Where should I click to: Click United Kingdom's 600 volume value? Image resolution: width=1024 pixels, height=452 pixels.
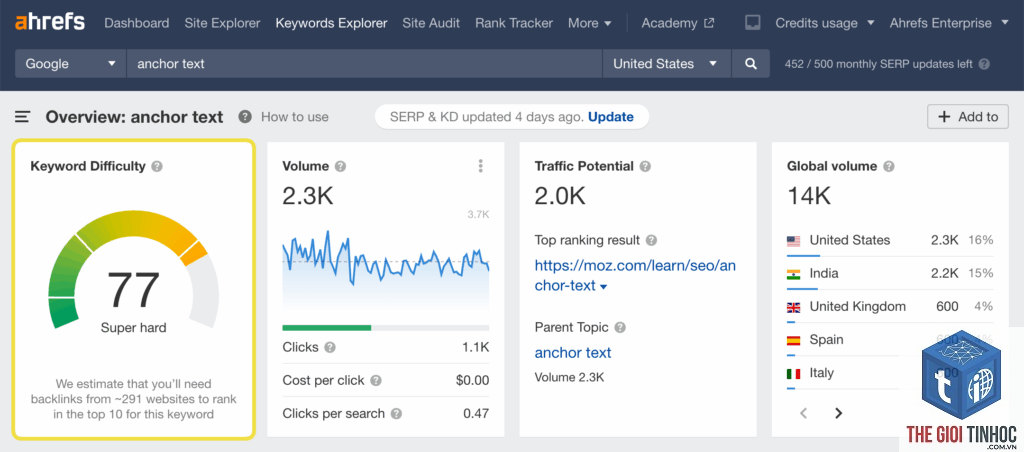tap(948, 307)
